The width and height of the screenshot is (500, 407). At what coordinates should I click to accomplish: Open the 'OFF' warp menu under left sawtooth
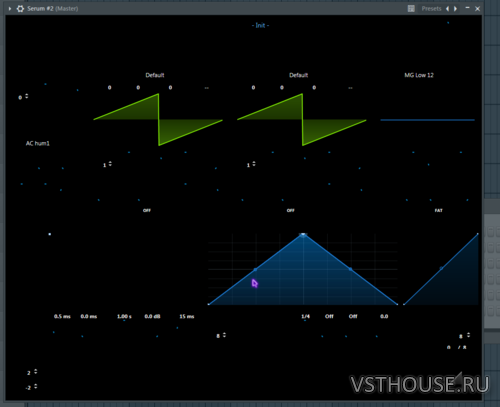[147, 210]
